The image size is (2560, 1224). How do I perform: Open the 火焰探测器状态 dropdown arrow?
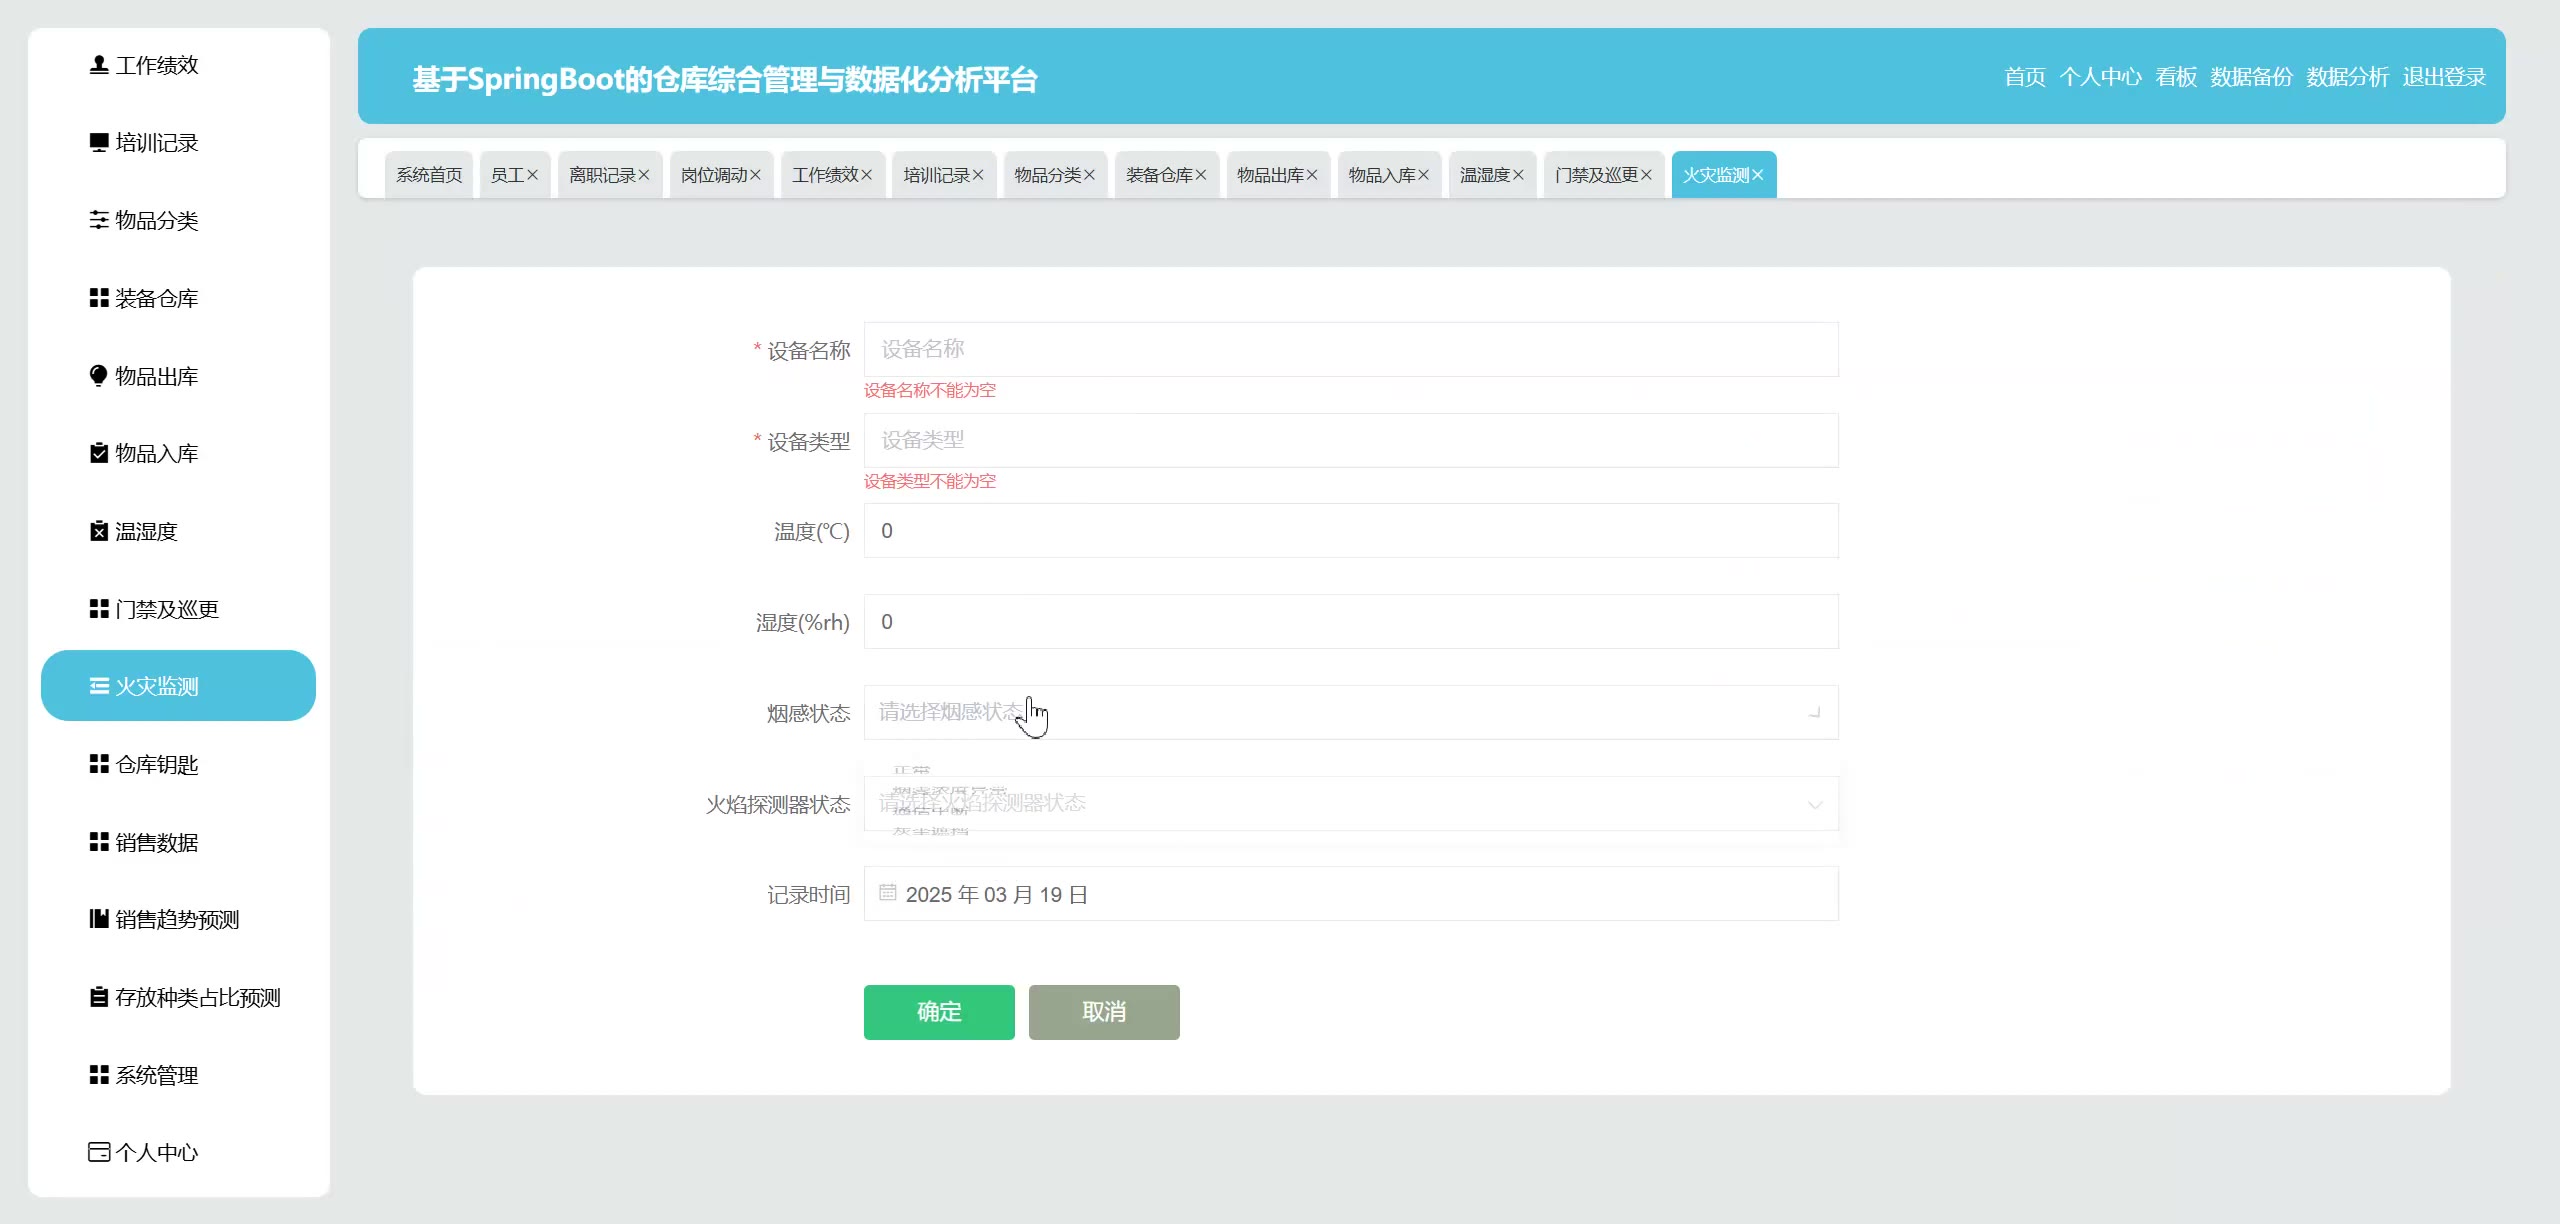pyautogui.click(x=1814, y=804)
